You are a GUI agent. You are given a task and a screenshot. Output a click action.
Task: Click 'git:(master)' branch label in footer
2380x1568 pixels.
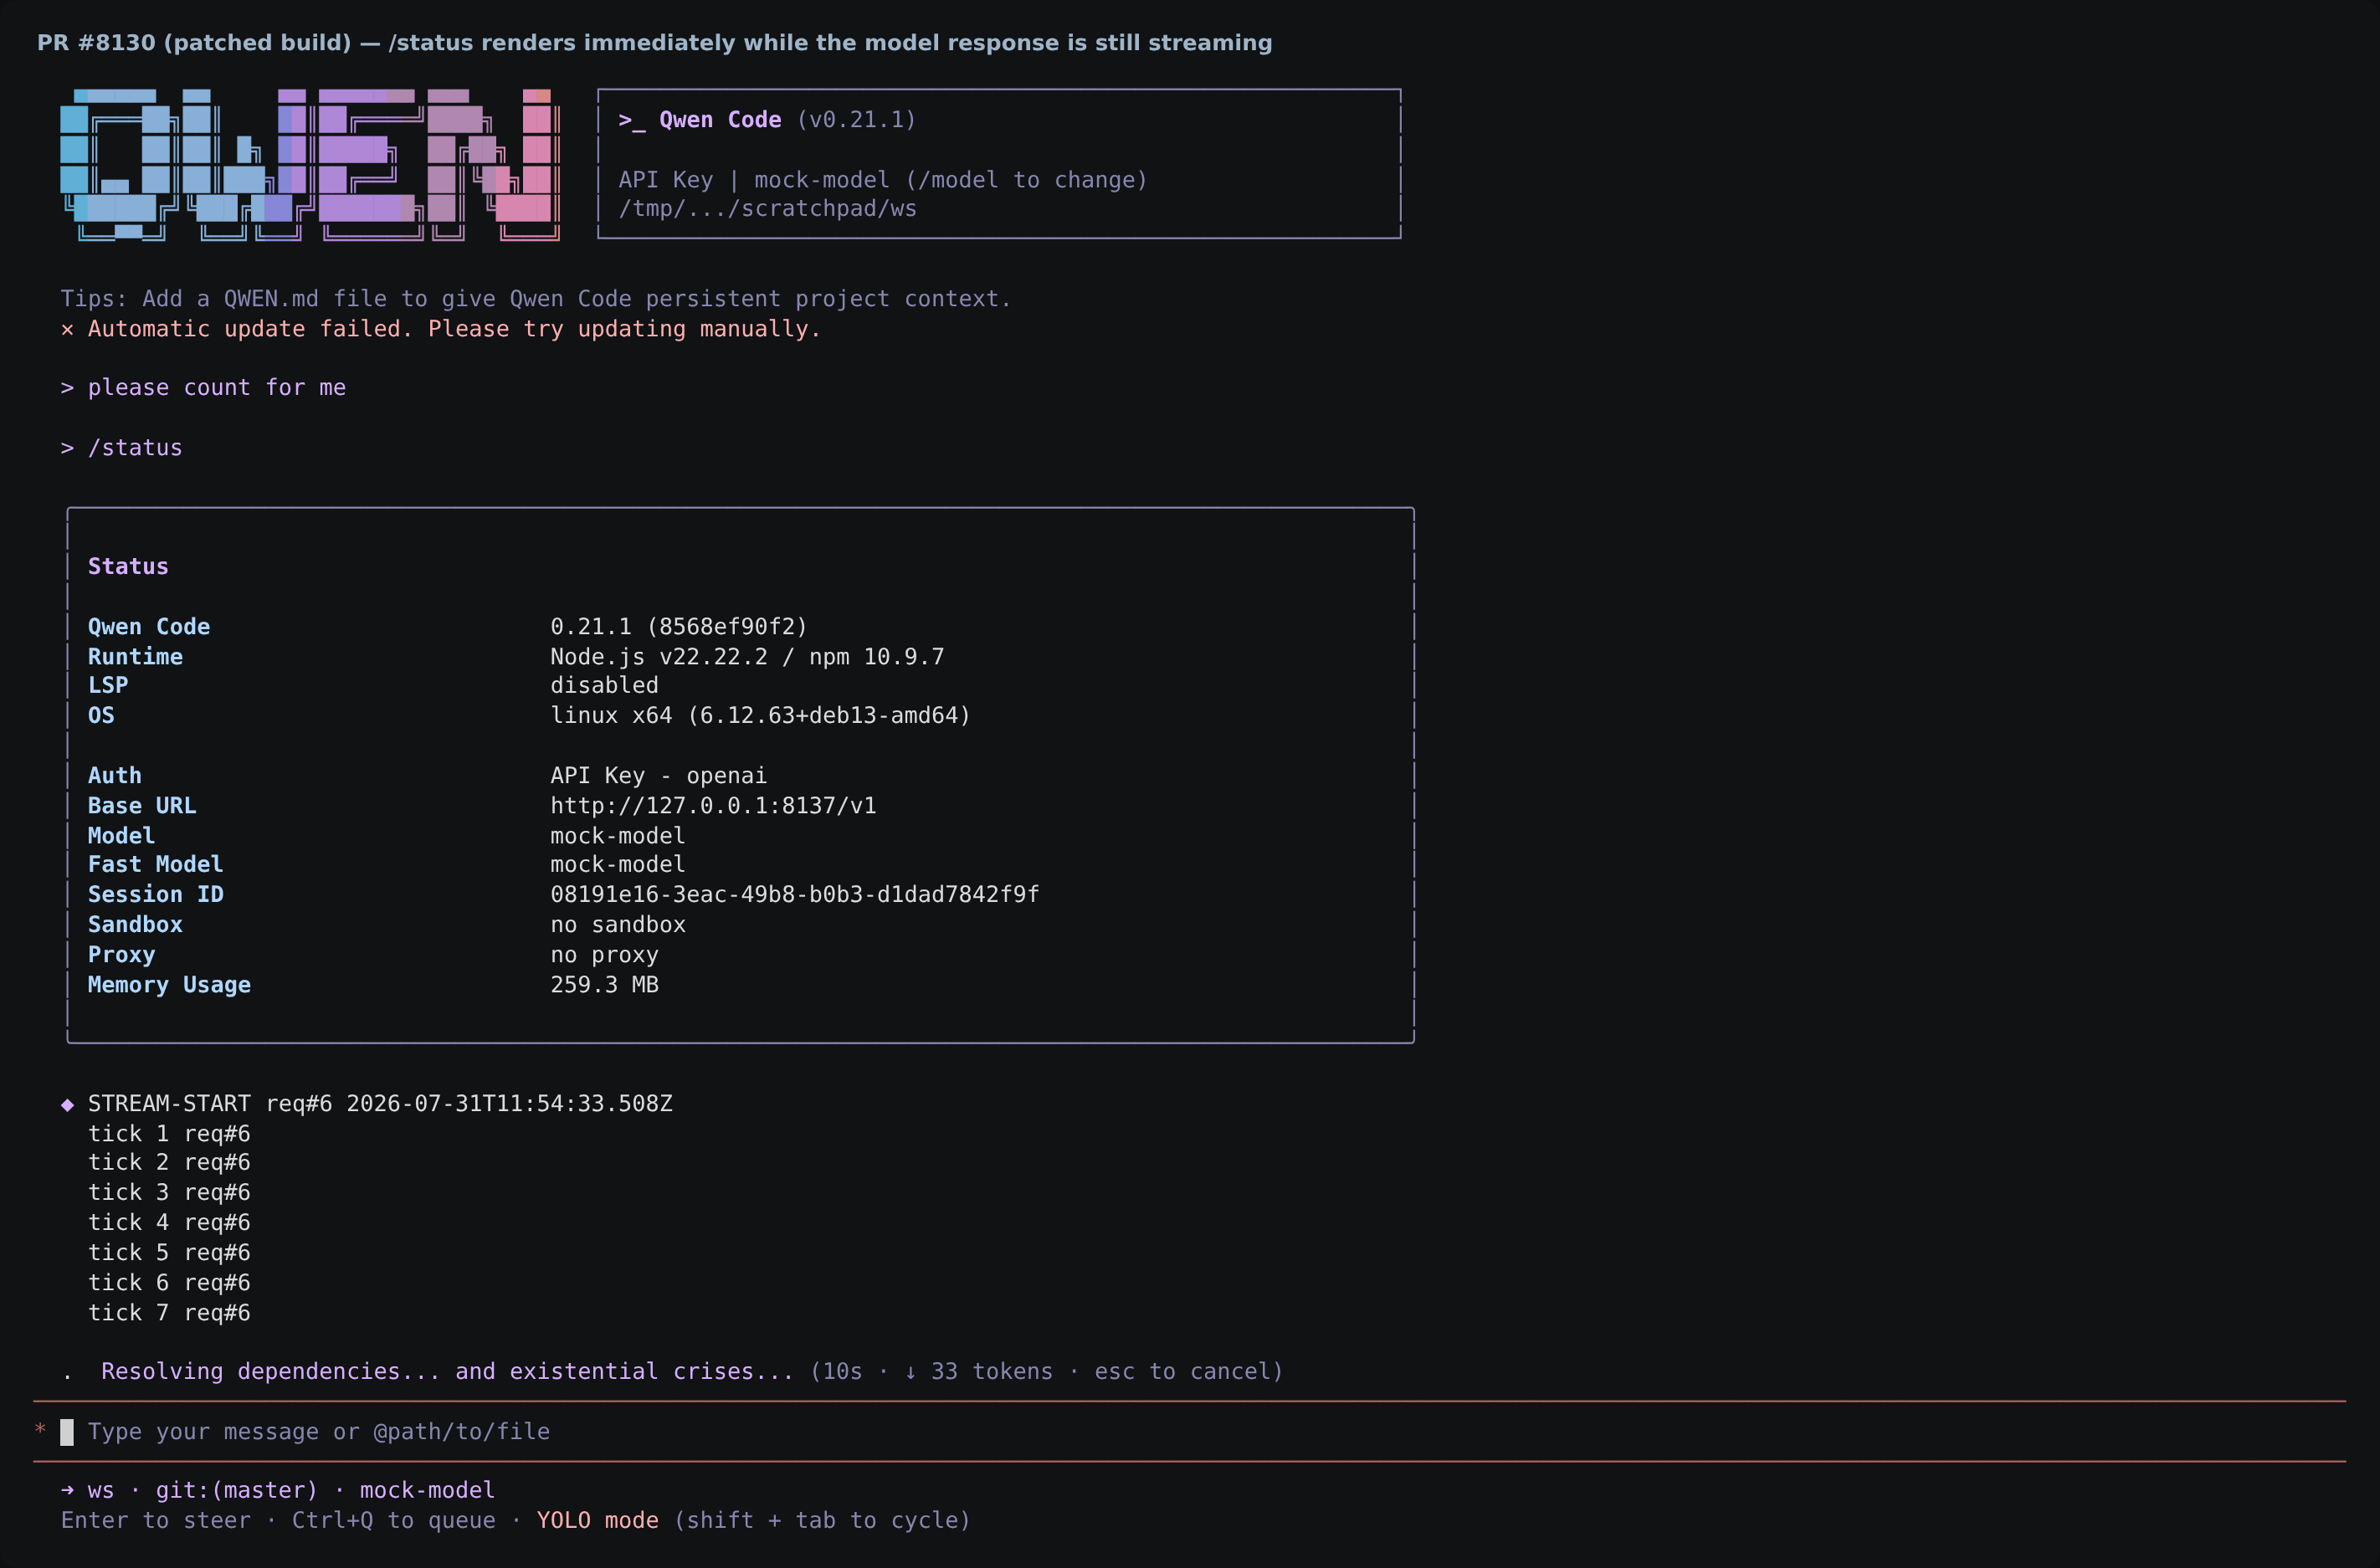(236, 1490)
